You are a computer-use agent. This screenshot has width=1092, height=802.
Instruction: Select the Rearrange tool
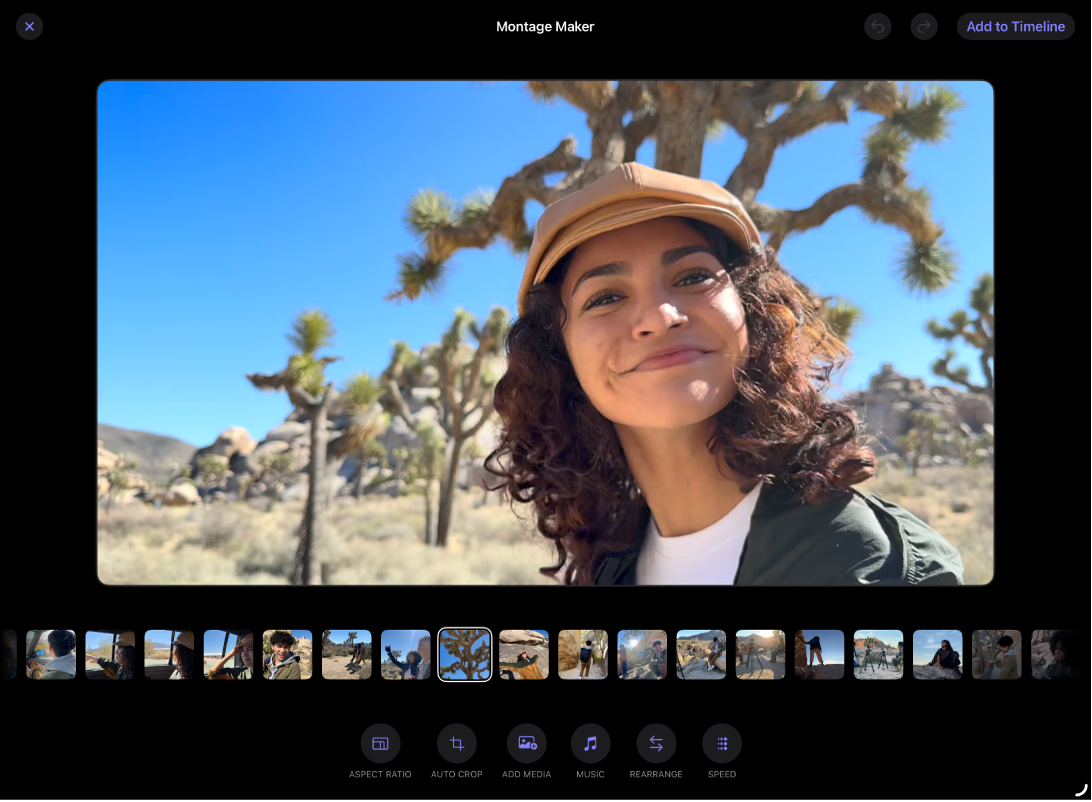point(656,744)
